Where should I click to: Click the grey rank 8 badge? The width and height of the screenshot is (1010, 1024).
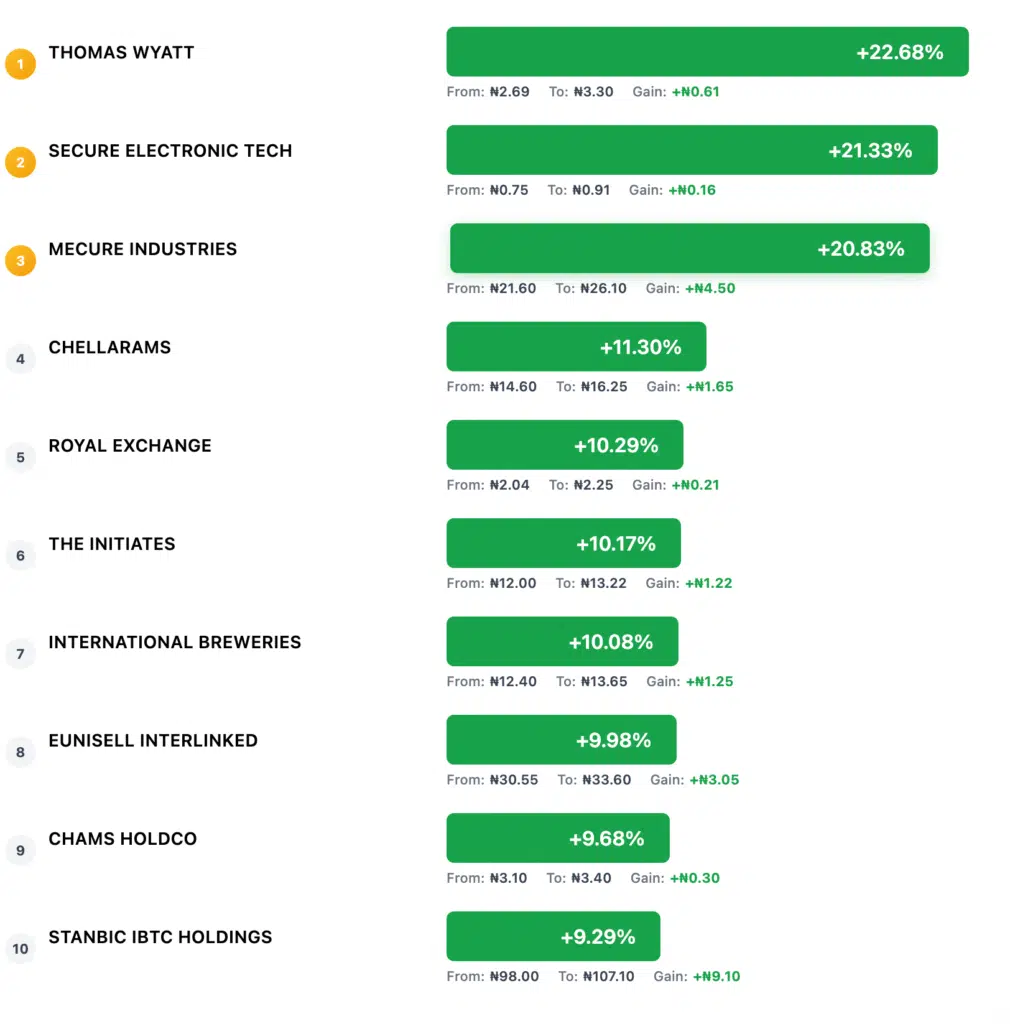point(20,752)
